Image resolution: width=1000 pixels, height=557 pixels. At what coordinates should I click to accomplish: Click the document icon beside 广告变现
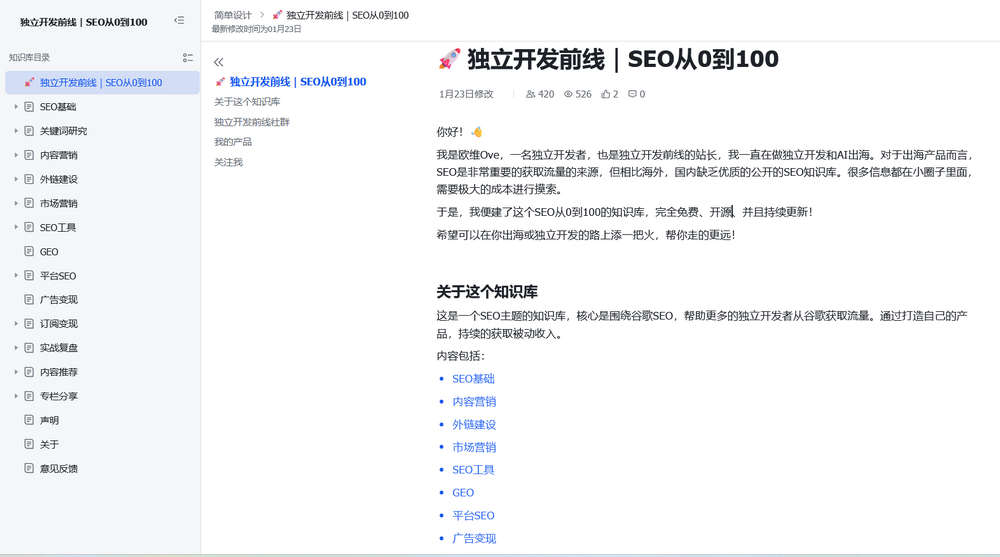(29, 299)
